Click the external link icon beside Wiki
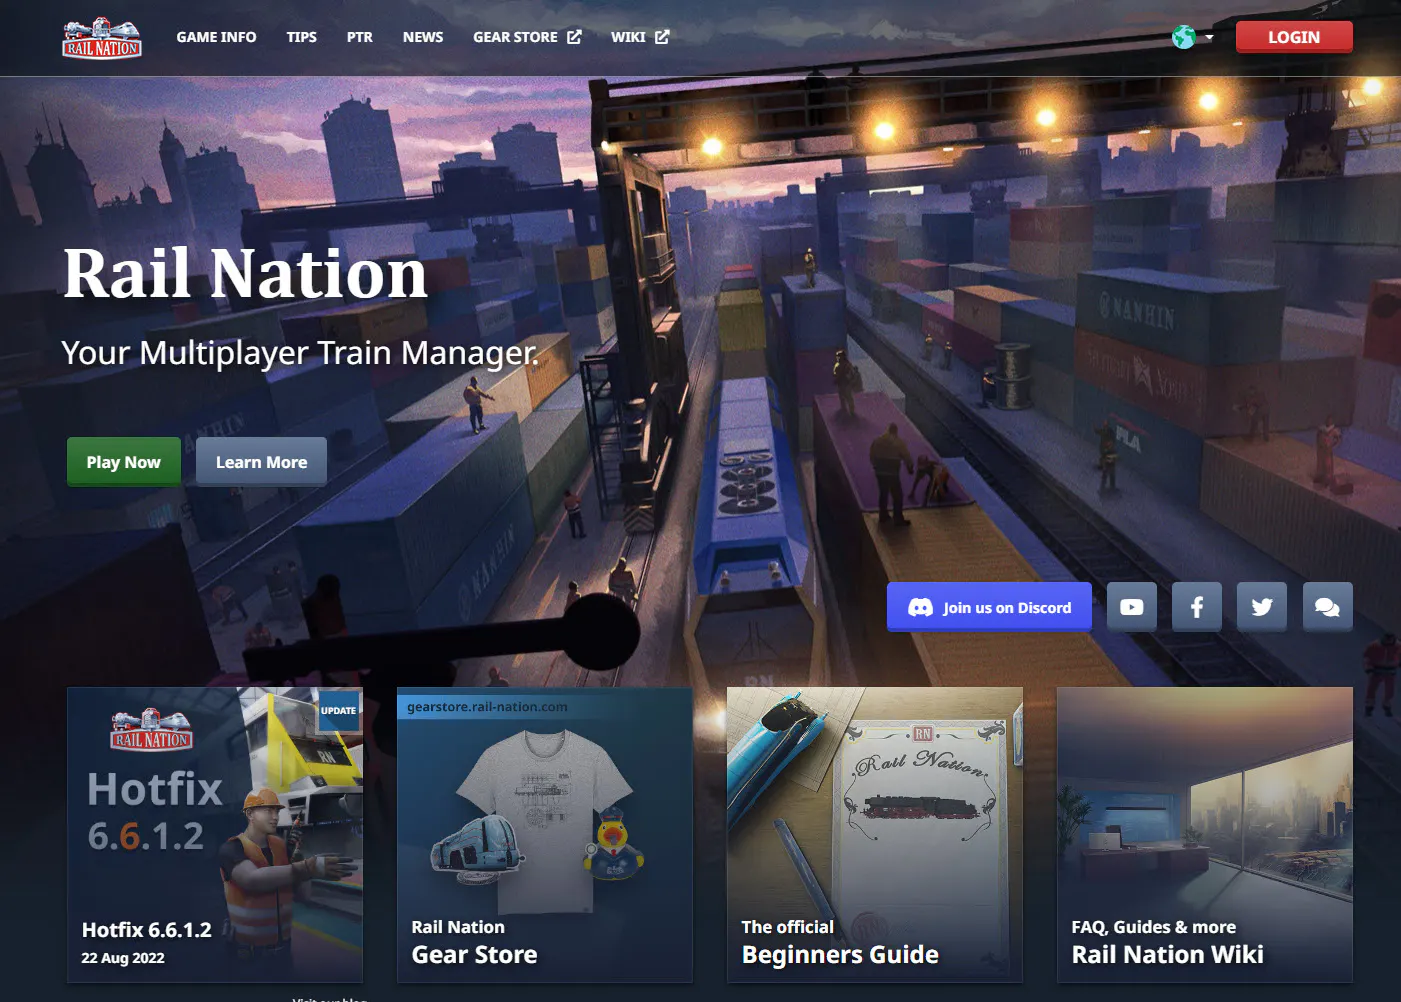The height and width of the screenshot is (1002, 1401). click(662, 37)
